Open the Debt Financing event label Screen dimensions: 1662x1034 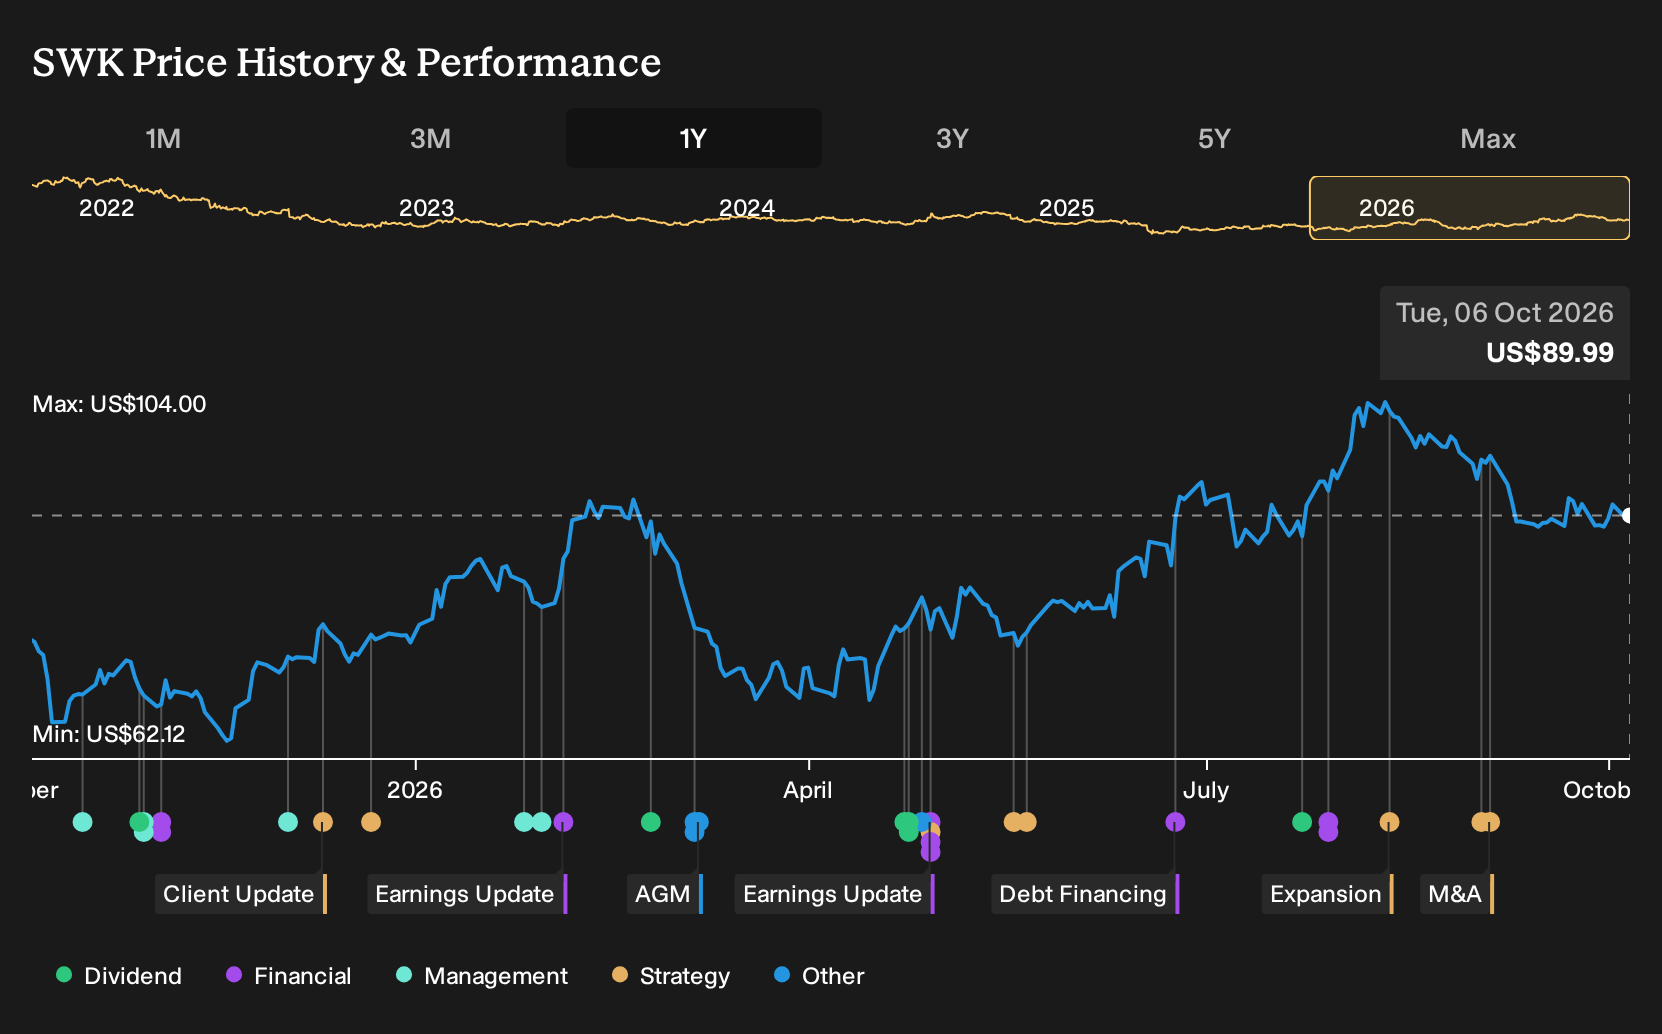(1085, 894)
